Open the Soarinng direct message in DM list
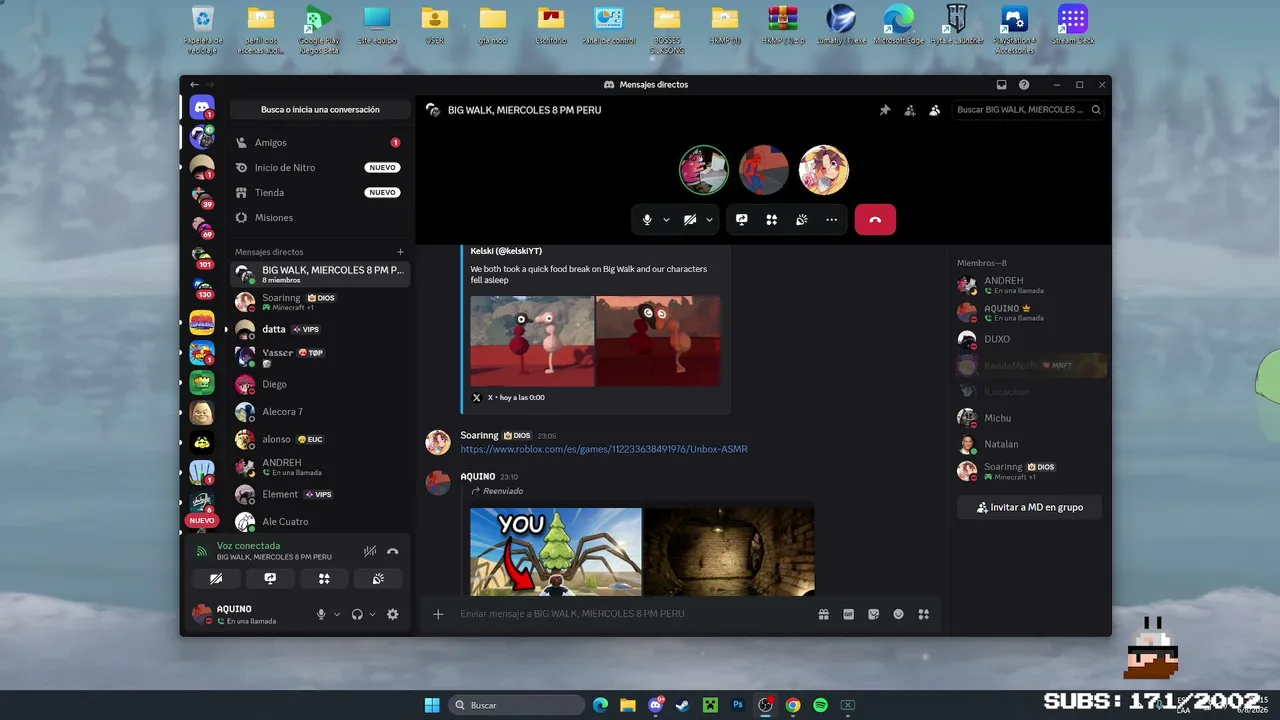 (320, 302)
